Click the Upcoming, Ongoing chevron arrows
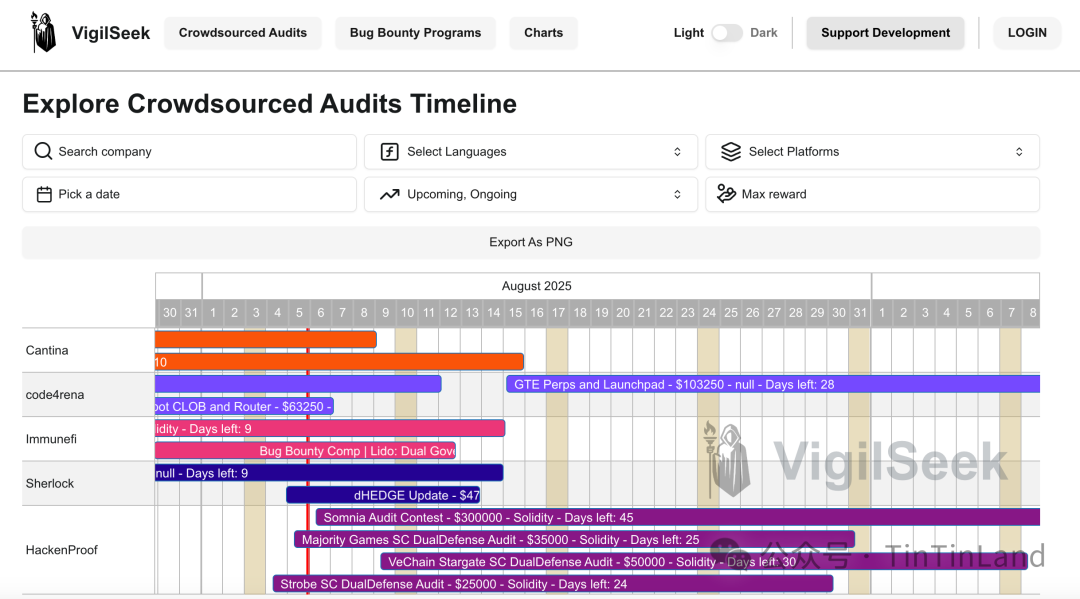Image resolution: width=1080 pixels, height=599 pixels. point(677,194)
